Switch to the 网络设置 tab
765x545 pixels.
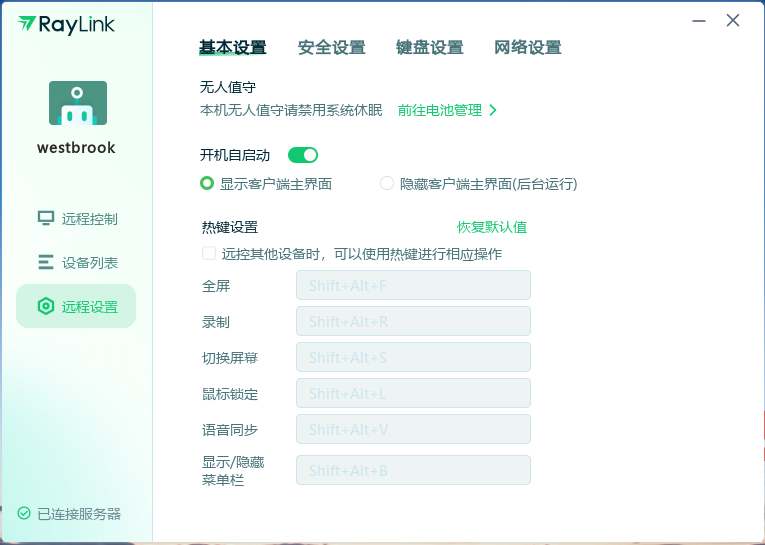[528, 48]
